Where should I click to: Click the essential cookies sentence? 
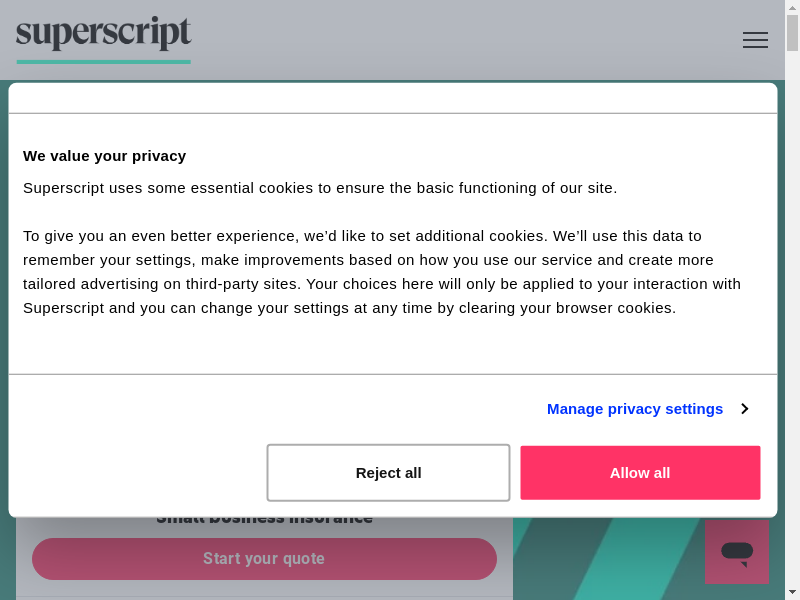320,188
